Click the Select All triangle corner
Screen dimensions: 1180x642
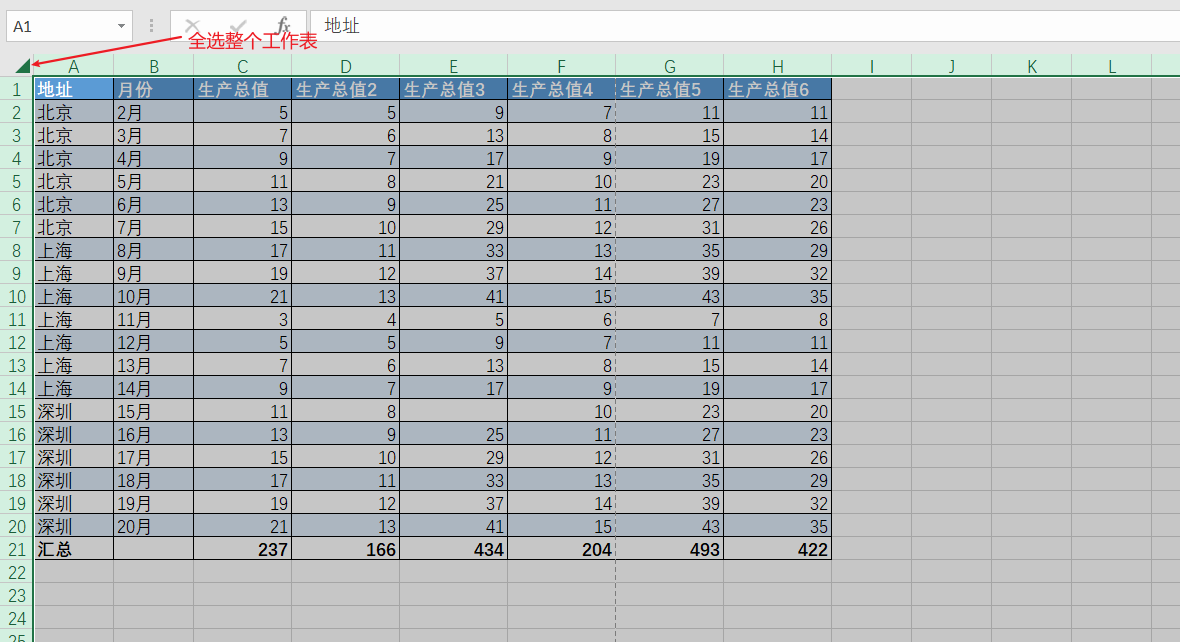pyautogui.click(x=23, y=66)
